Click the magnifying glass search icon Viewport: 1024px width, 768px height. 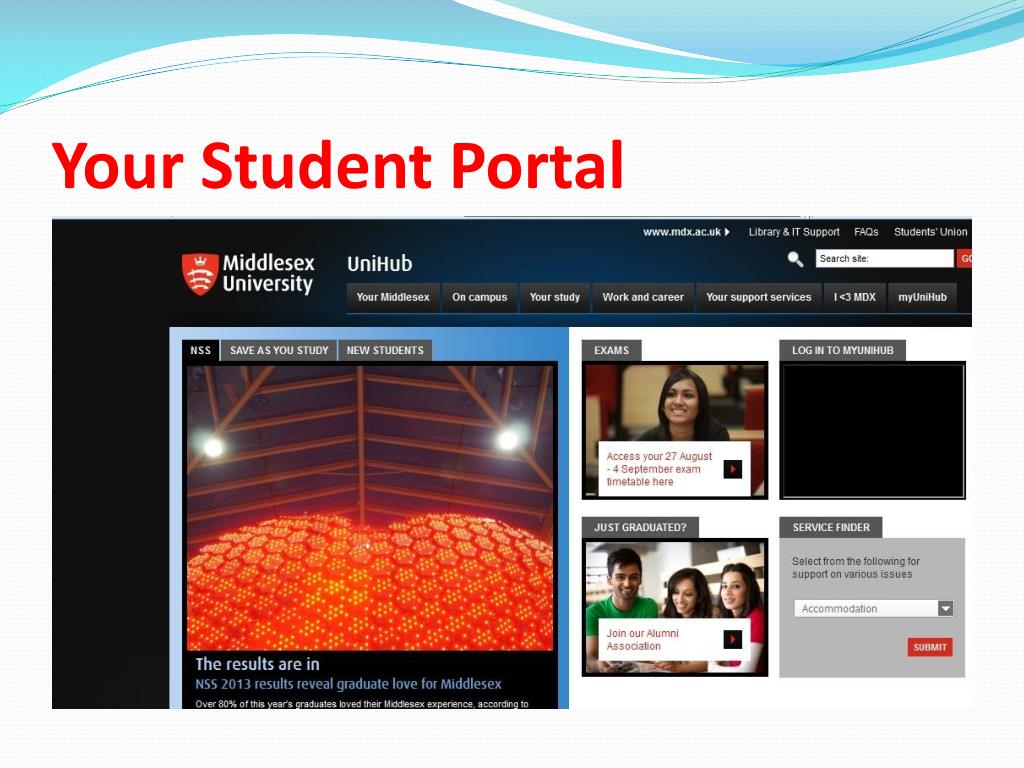coord(795,259)
